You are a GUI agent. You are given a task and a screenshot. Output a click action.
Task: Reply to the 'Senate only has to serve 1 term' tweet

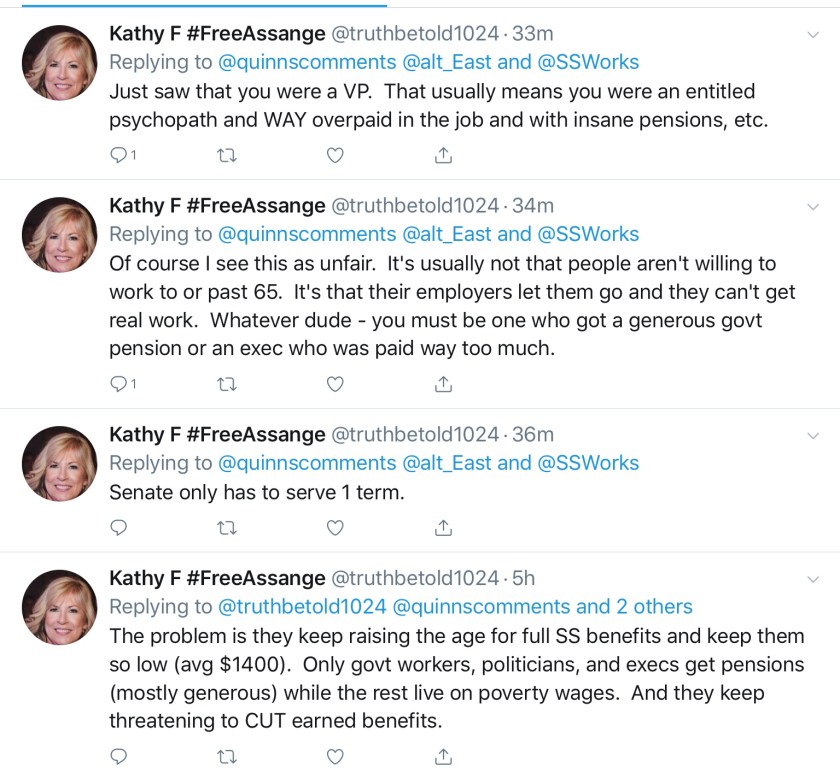[118, 527]
